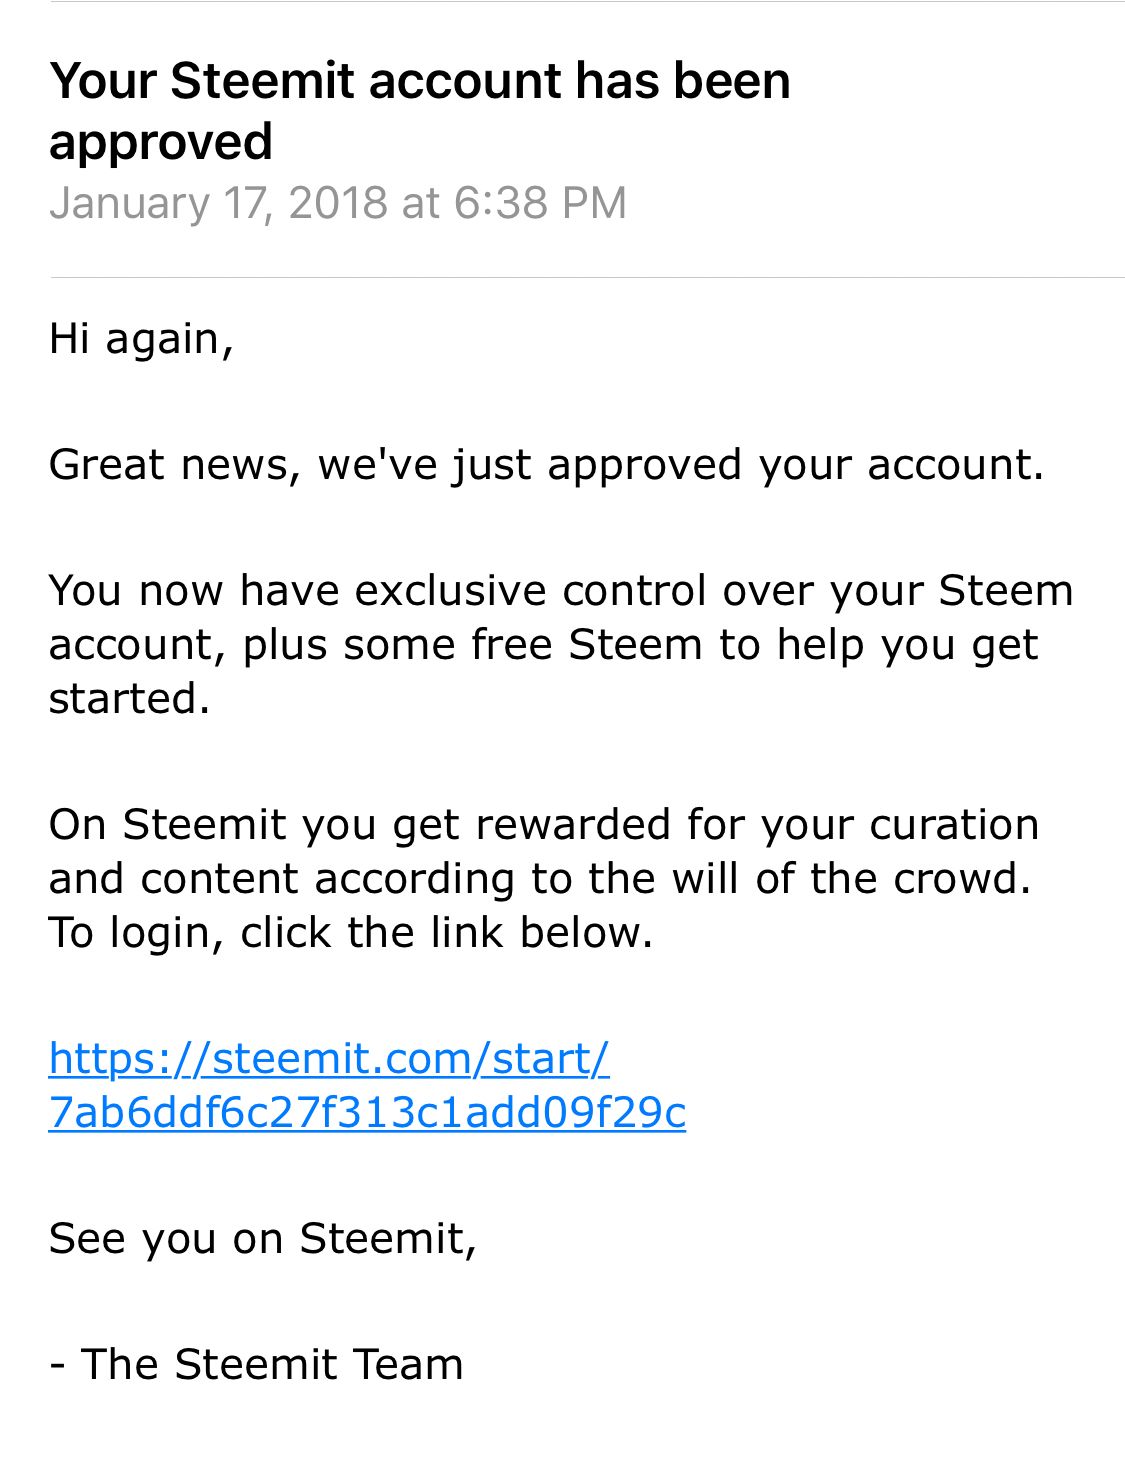Open the steemit.com/start login link
This screenshot has width=1125, height=1461.
(x=328, y=1058)
